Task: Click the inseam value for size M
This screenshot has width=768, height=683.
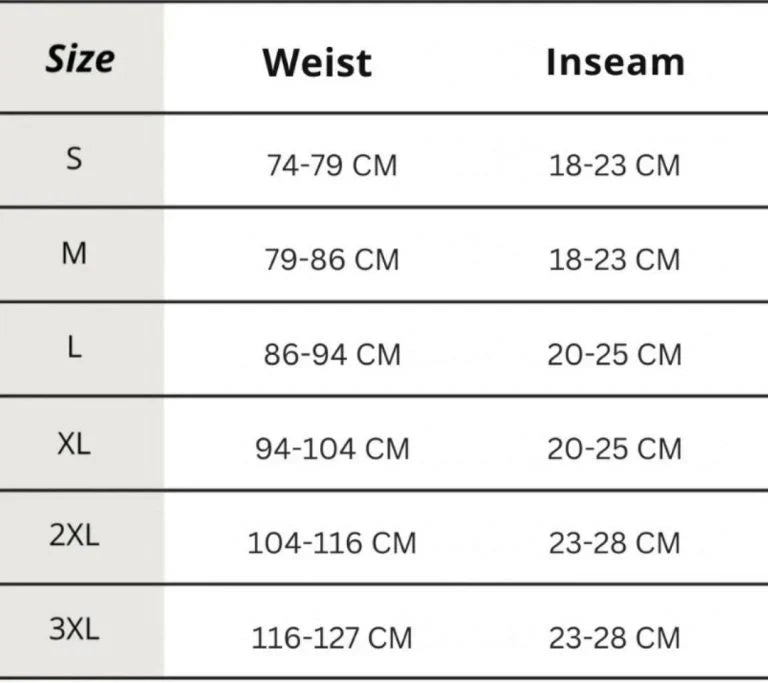Action: (614, 260)
